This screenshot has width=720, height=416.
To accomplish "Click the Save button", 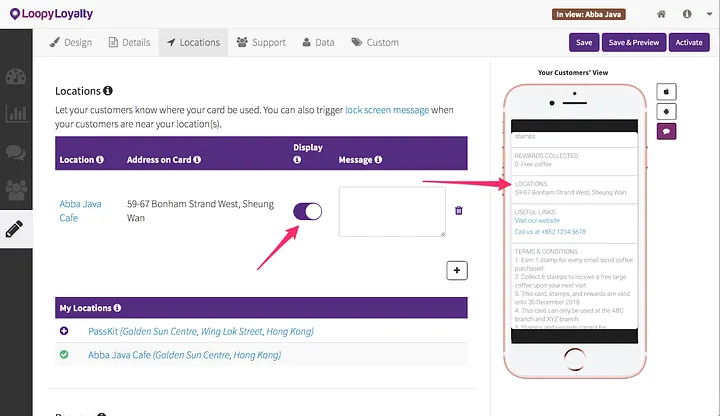I will pos(584,42).
